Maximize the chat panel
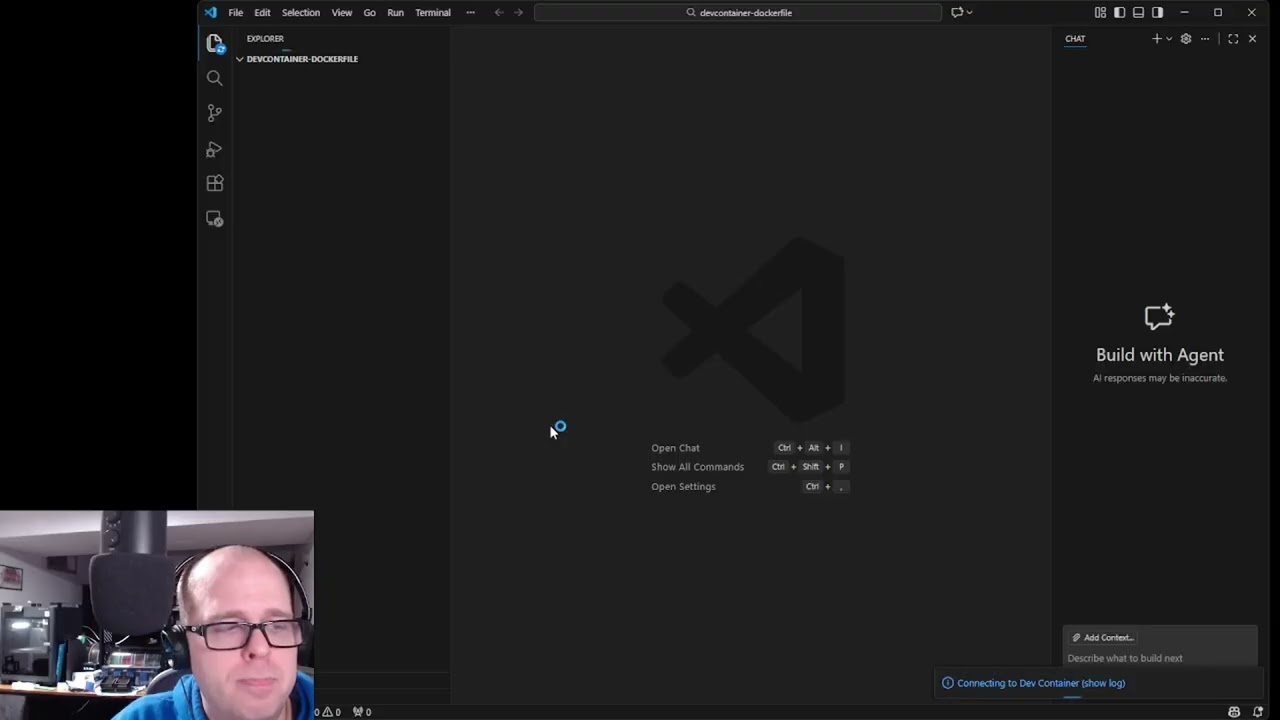 coord(1233,39)
